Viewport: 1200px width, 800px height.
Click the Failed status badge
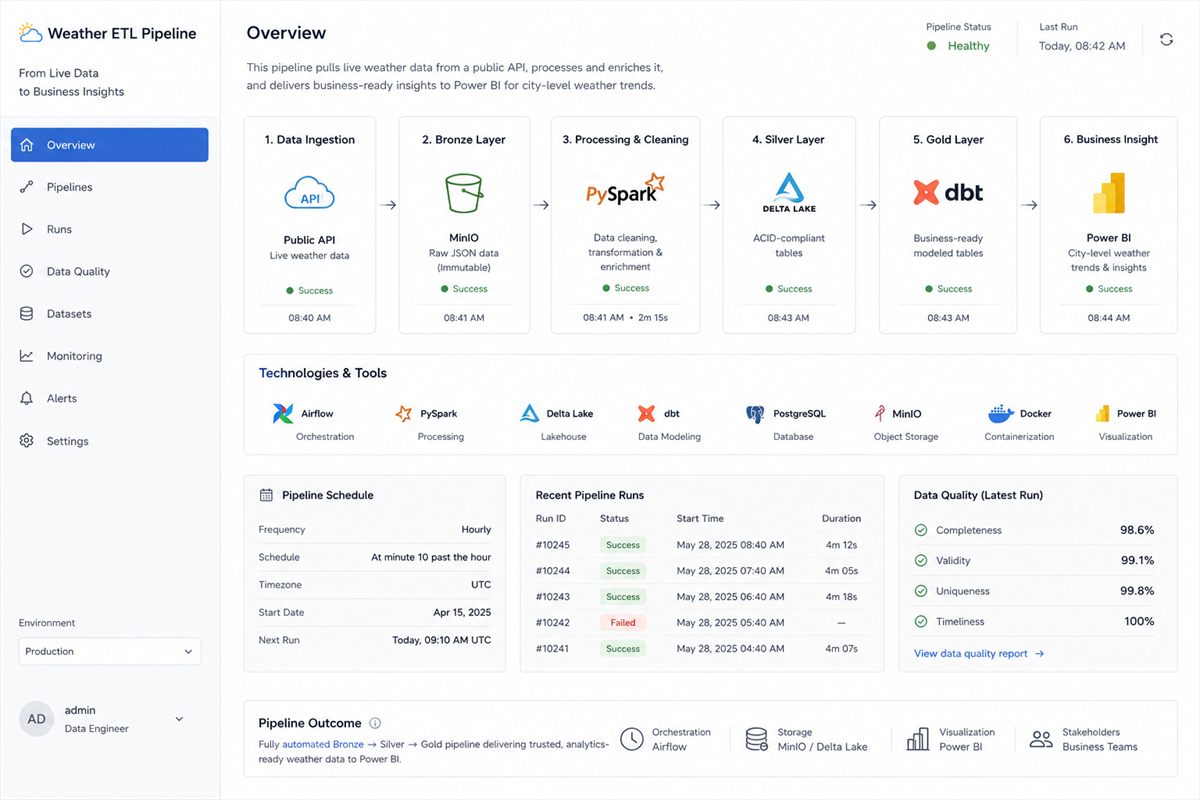pos(623,622)
